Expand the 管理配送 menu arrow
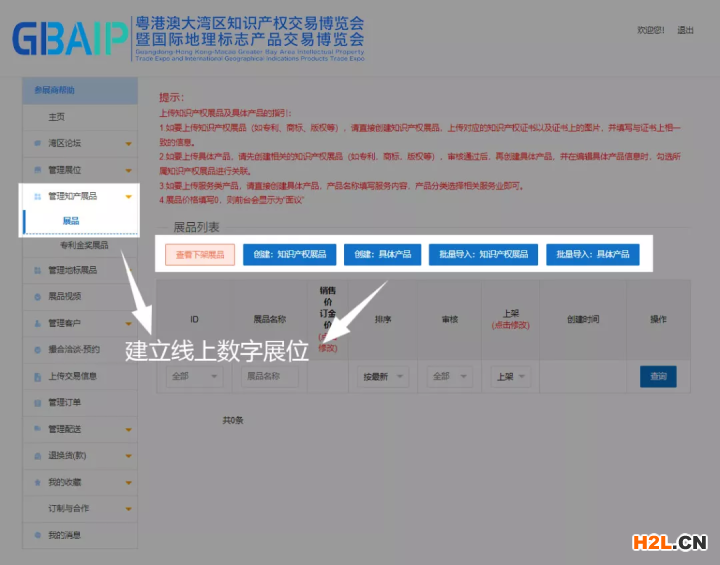The image size is (720, 565). (x=129, y=429)
